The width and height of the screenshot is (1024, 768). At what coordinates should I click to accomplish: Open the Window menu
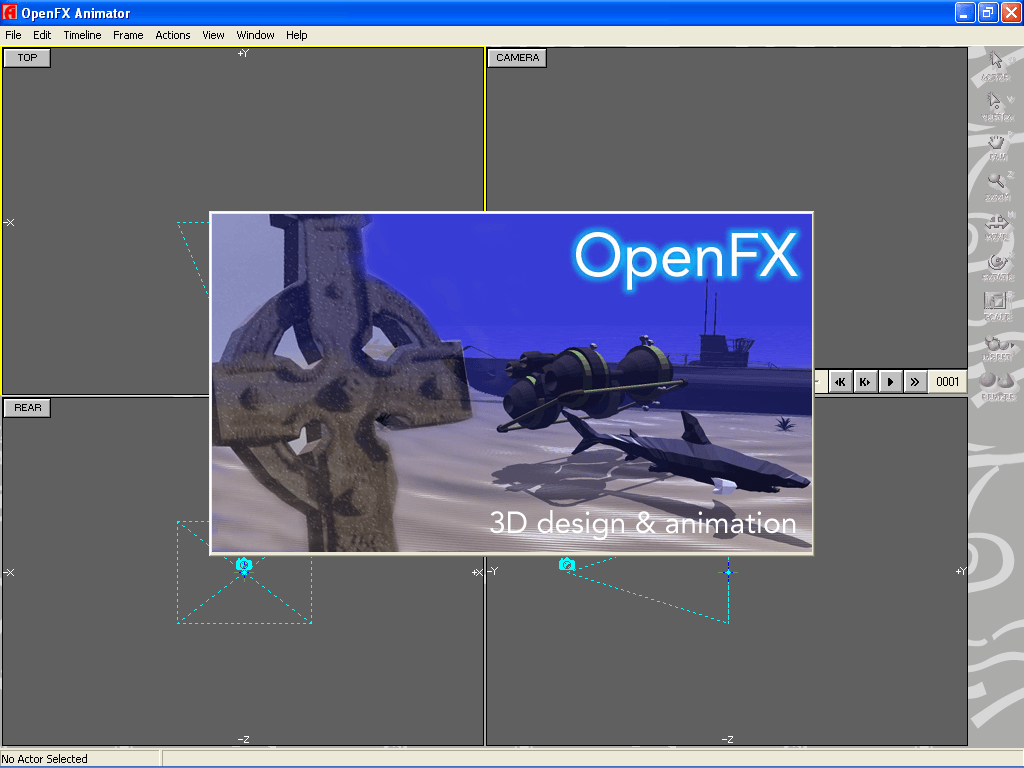point(255,35)
